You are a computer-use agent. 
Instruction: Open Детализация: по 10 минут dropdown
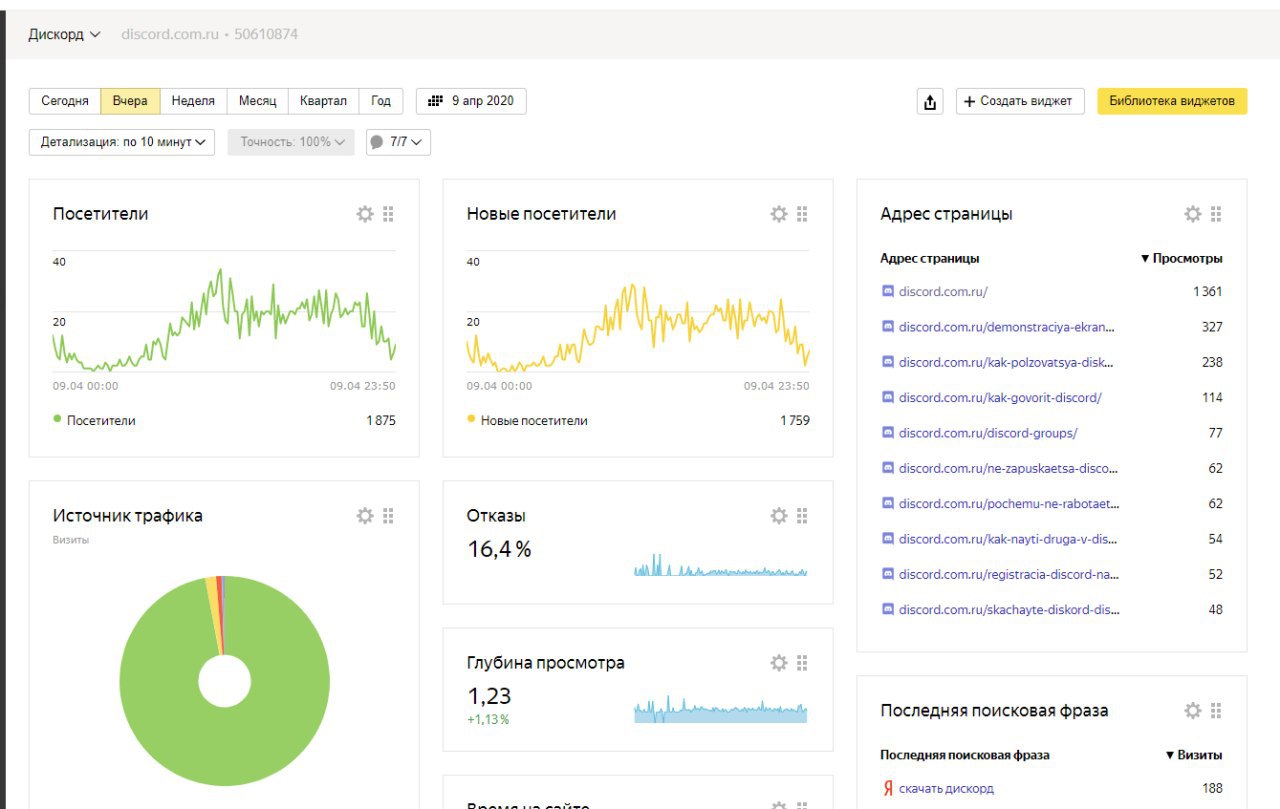click(x=122, y=142)
